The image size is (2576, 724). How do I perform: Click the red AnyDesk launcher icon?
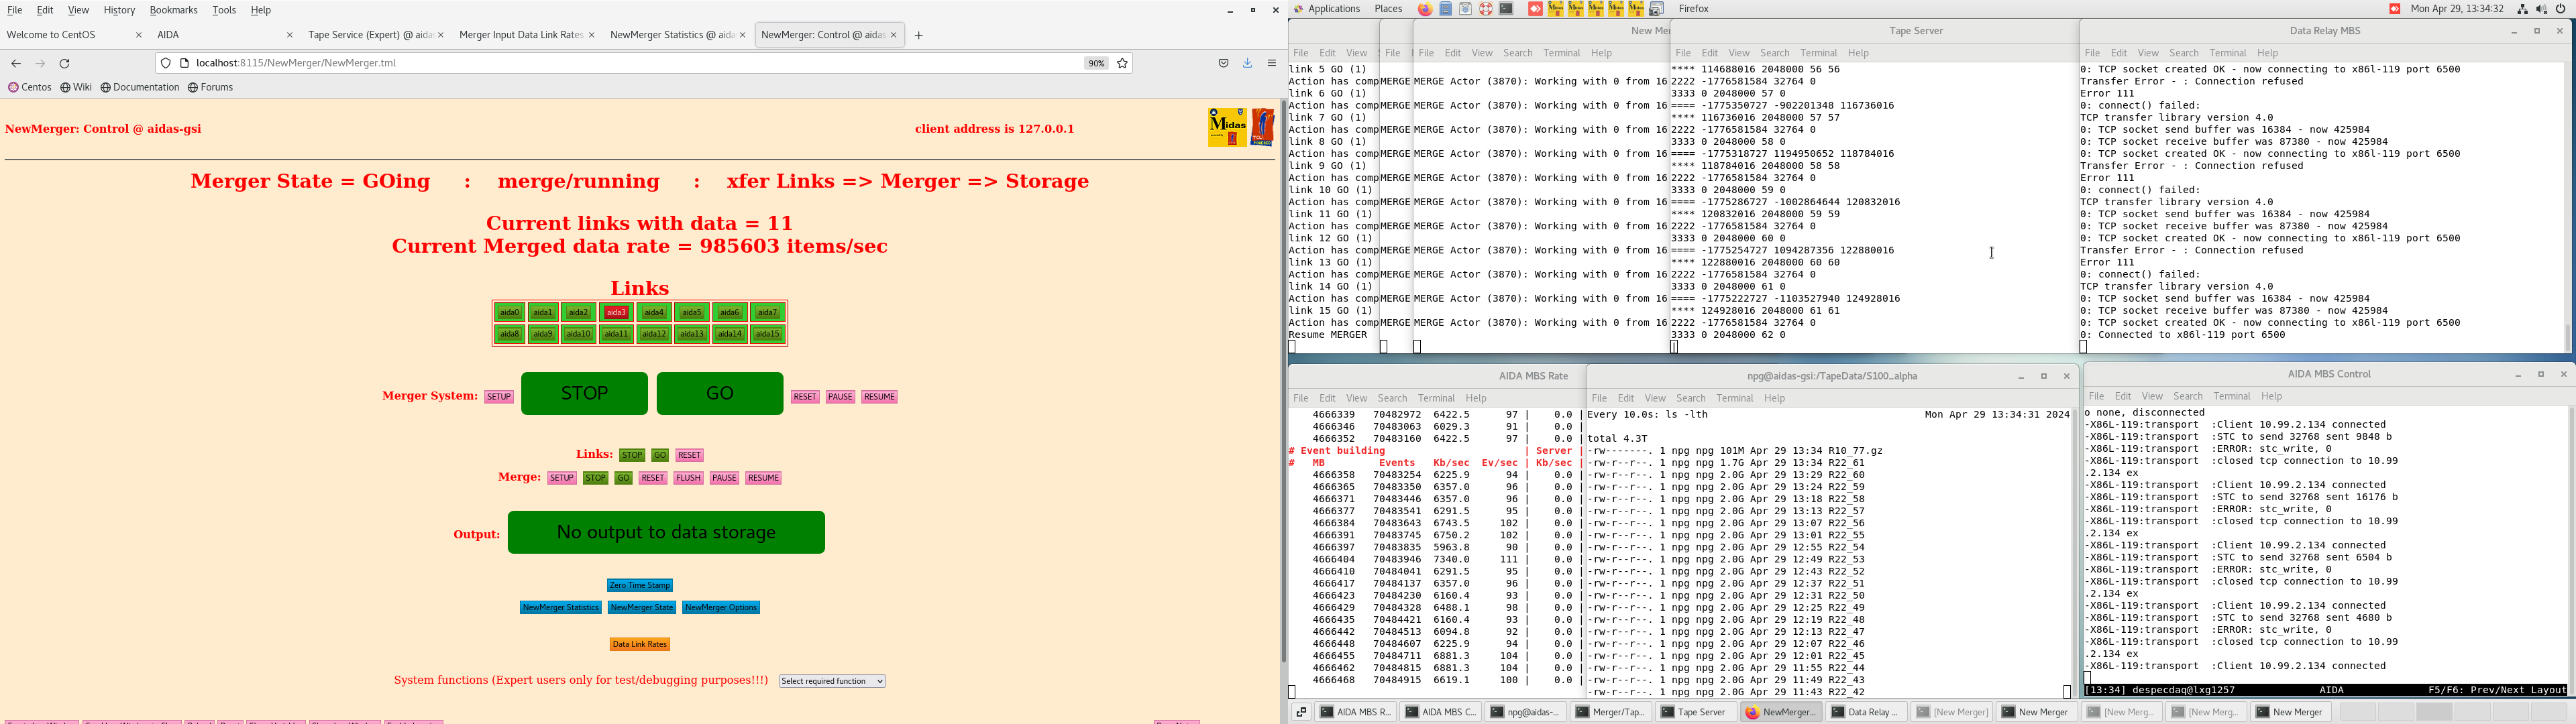1535,9
